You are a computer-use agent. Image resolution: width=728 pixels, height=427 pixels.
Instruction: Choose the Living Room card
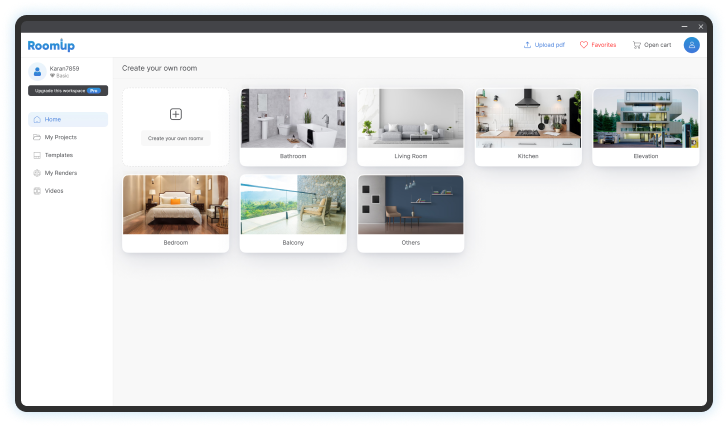click(x=410, y=119)
